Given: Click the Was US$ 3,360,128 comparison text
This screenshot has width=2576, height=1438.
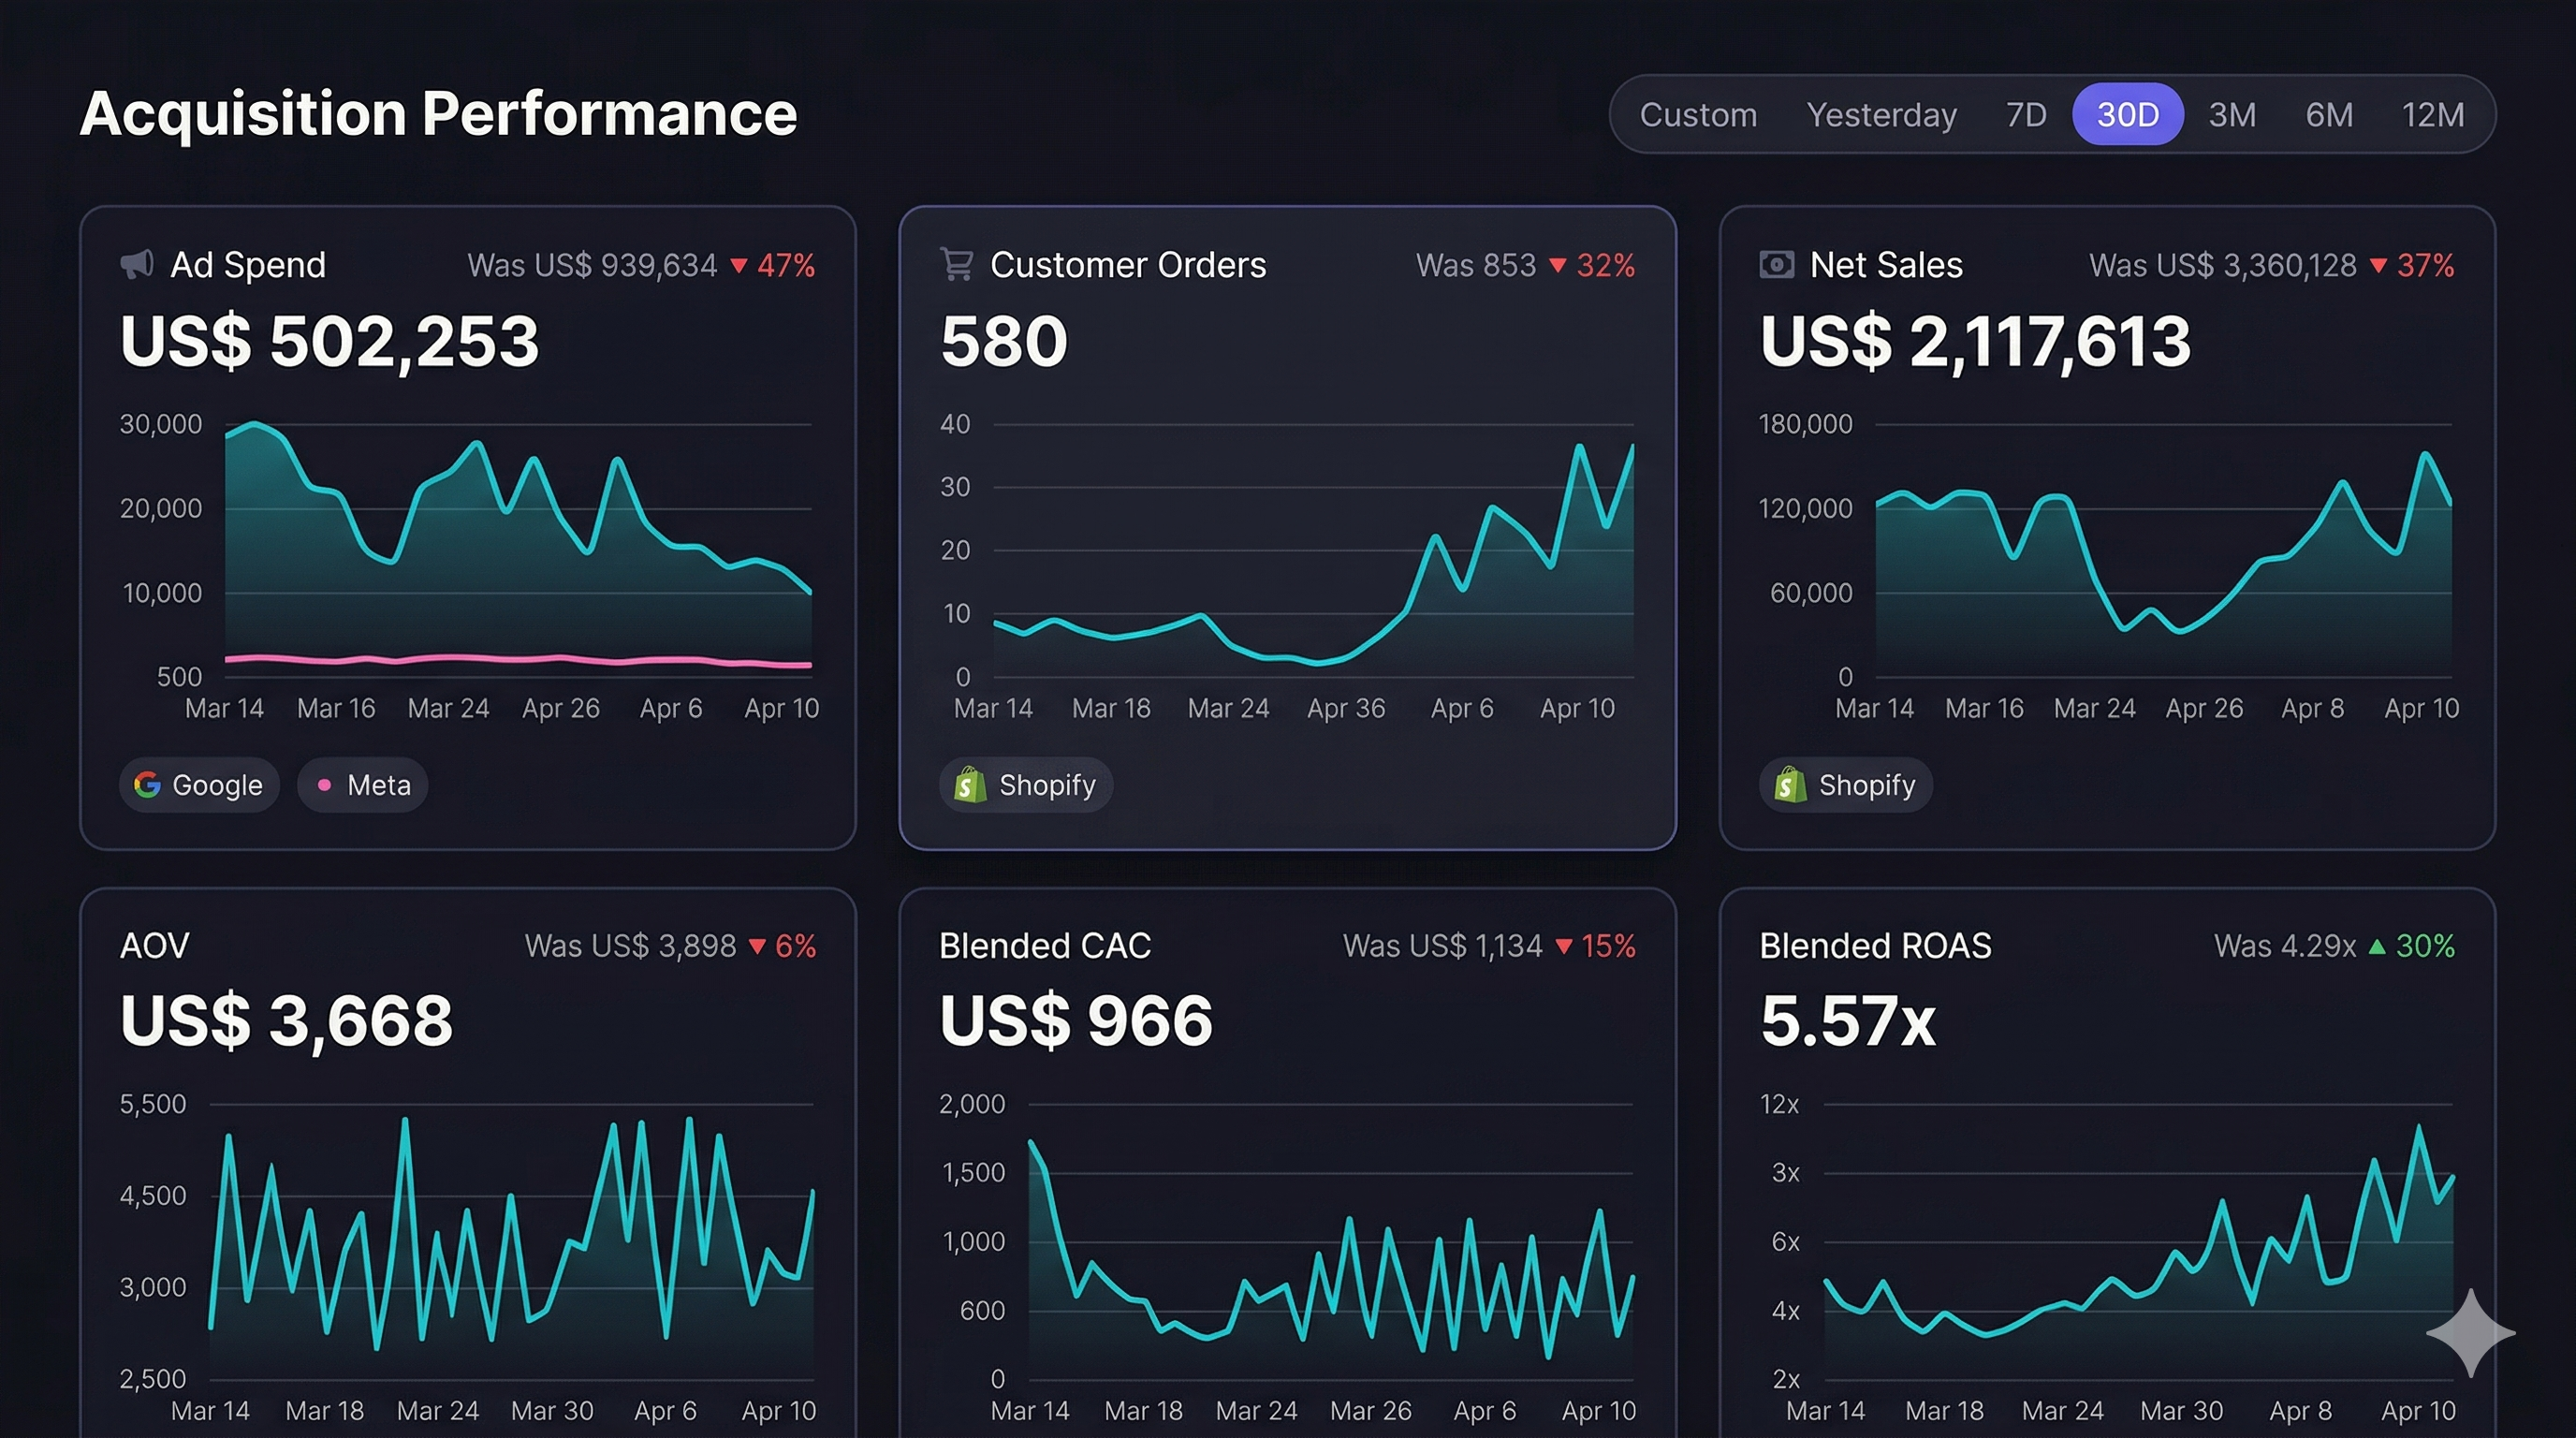Looking at the screenshot, I should (x=2223, y=266).
